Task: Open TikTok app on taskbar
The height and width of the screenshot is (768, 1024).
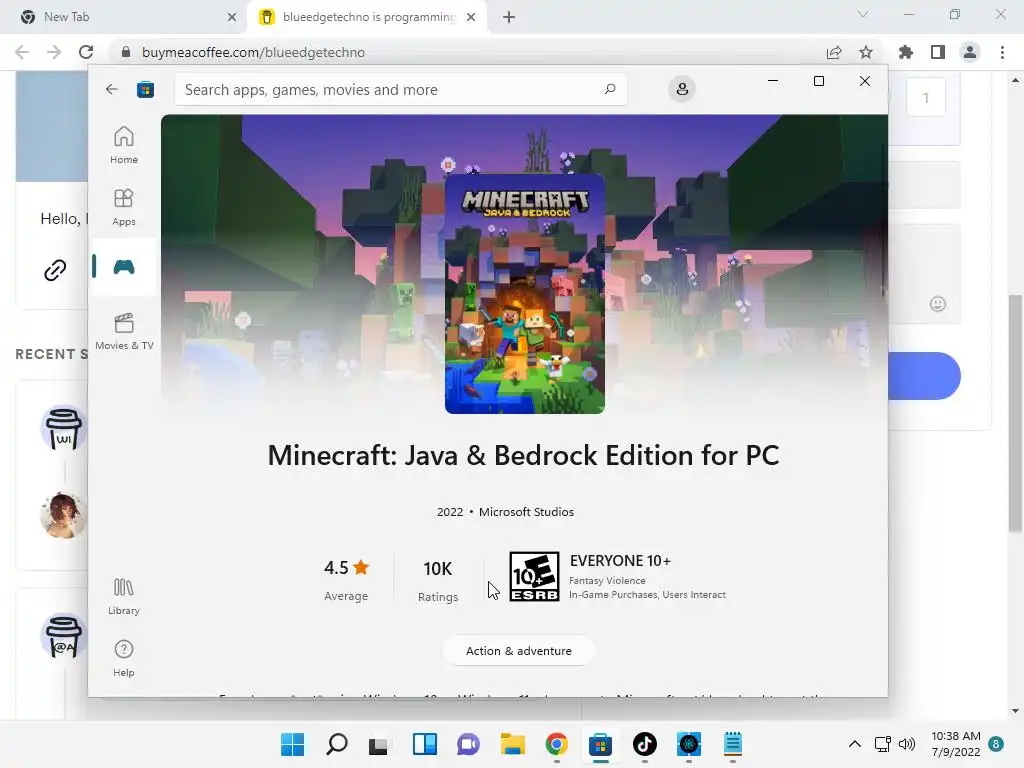Action: point(645,744)
